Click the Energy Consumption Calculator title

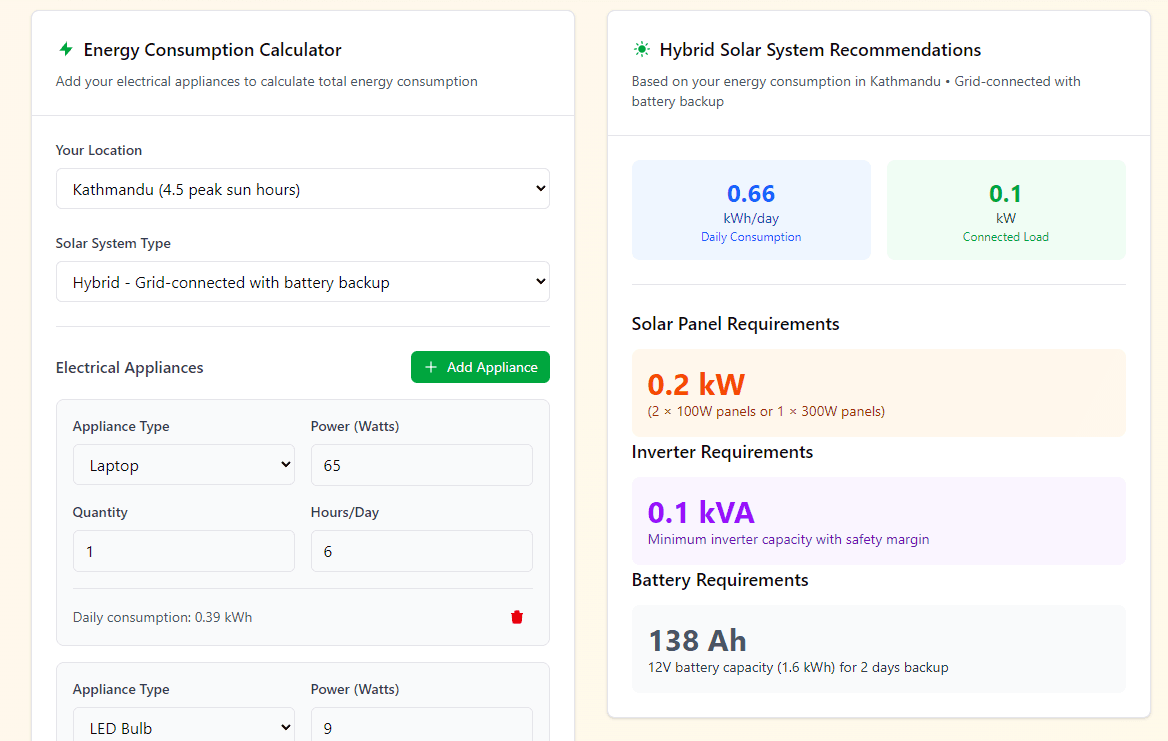click(212, 50)
